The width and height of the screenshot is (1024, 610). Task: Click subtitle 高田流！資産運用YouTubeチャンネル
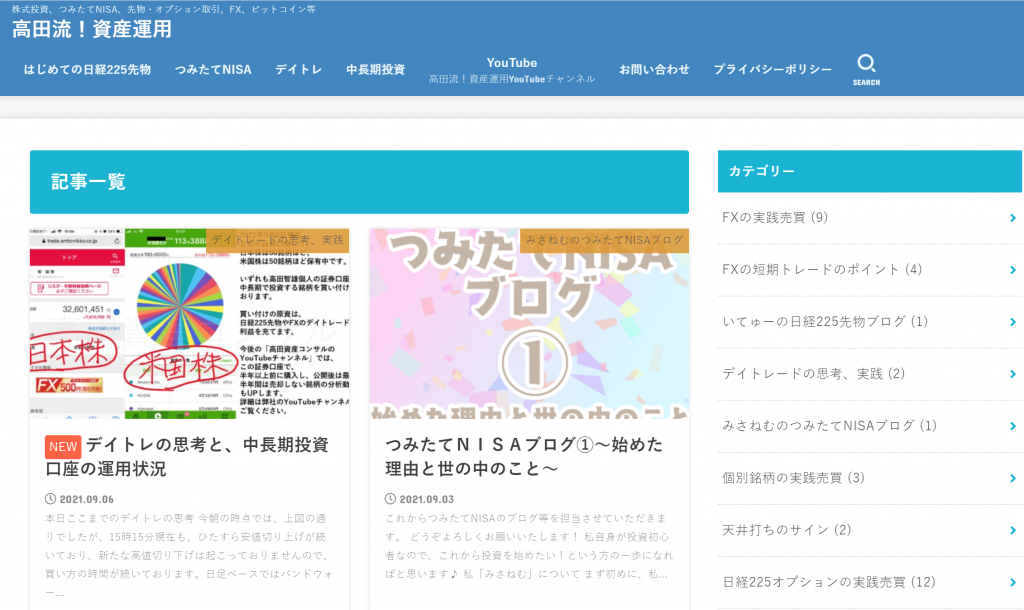pos(512,79)
